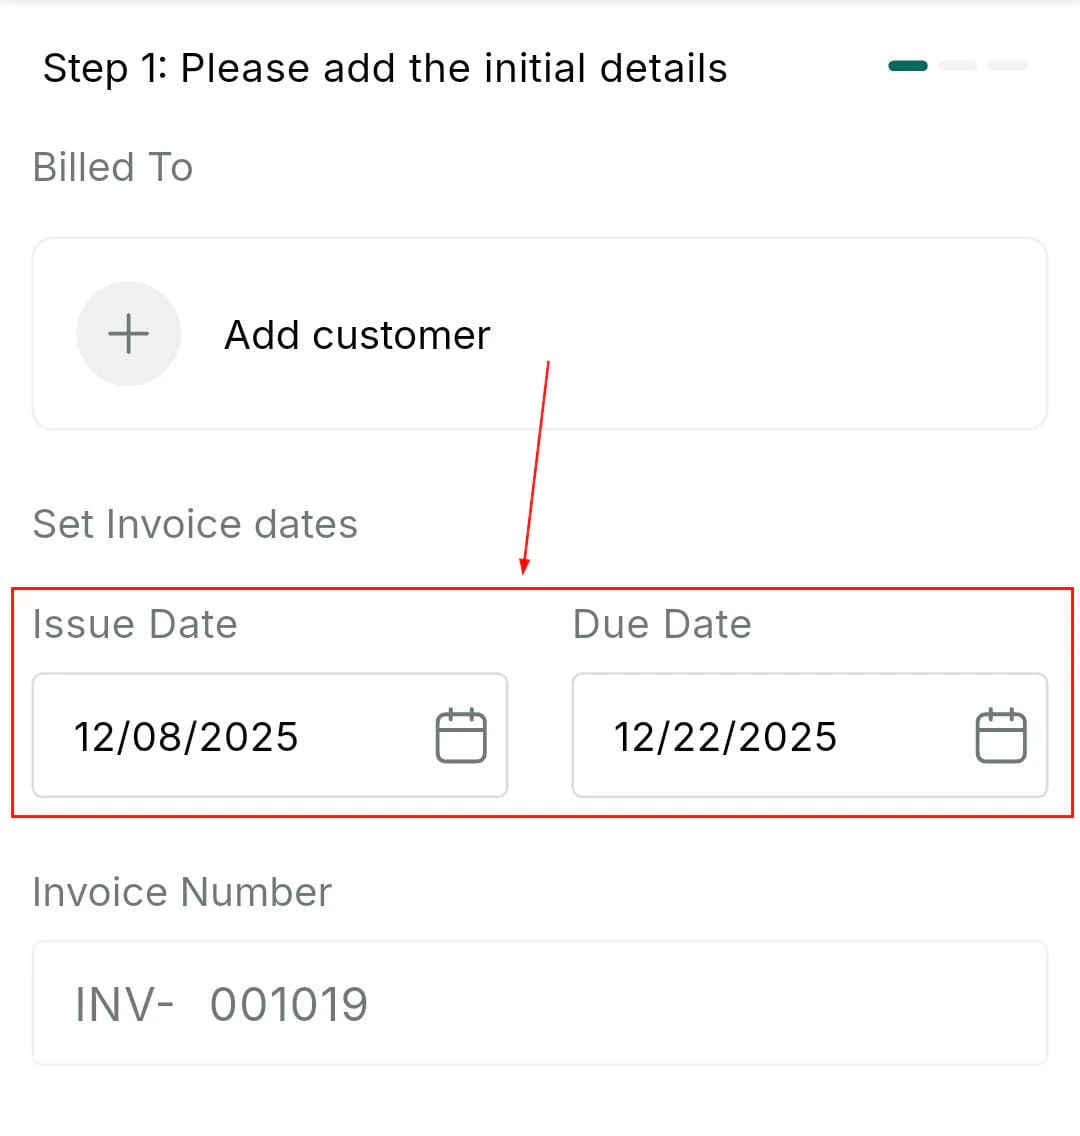Click the Invoice Number field showing 001019
Image resolution: width=1080 pixels, height=1136 pixels.
[x=540, y=1002]
